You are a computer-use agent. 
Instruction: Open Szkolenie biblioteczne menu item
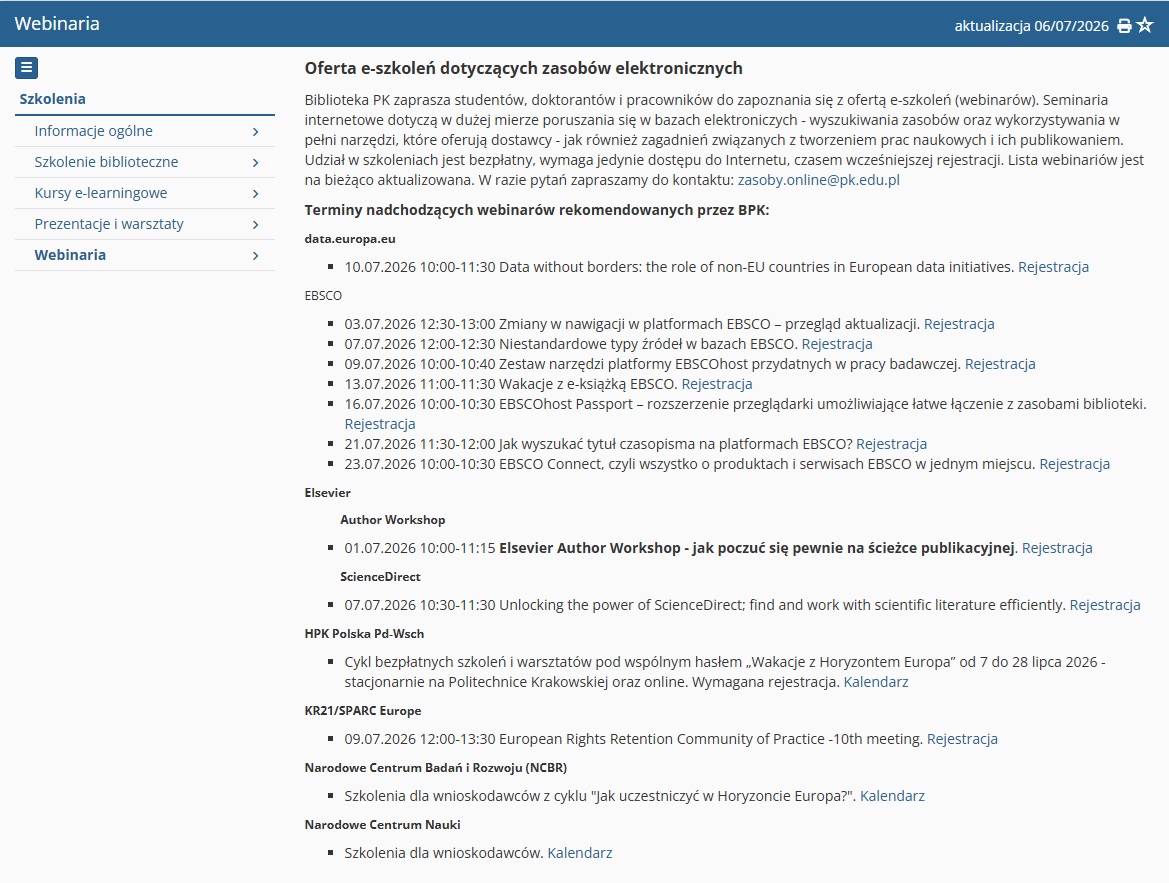[145, 162]
